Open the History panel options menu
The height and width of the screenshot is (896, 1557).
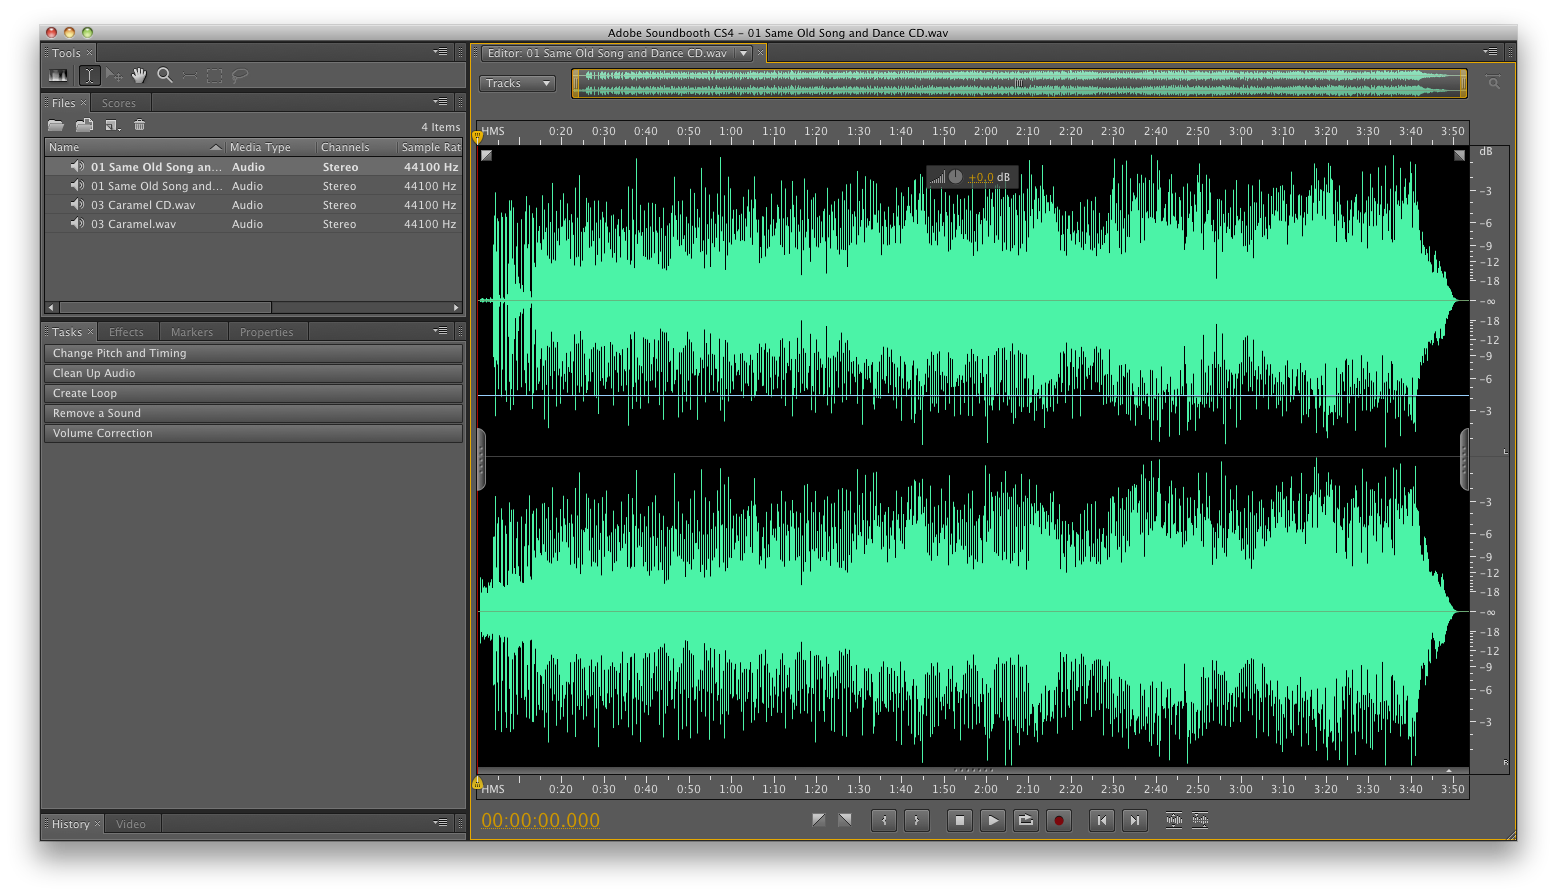point(440,823)
